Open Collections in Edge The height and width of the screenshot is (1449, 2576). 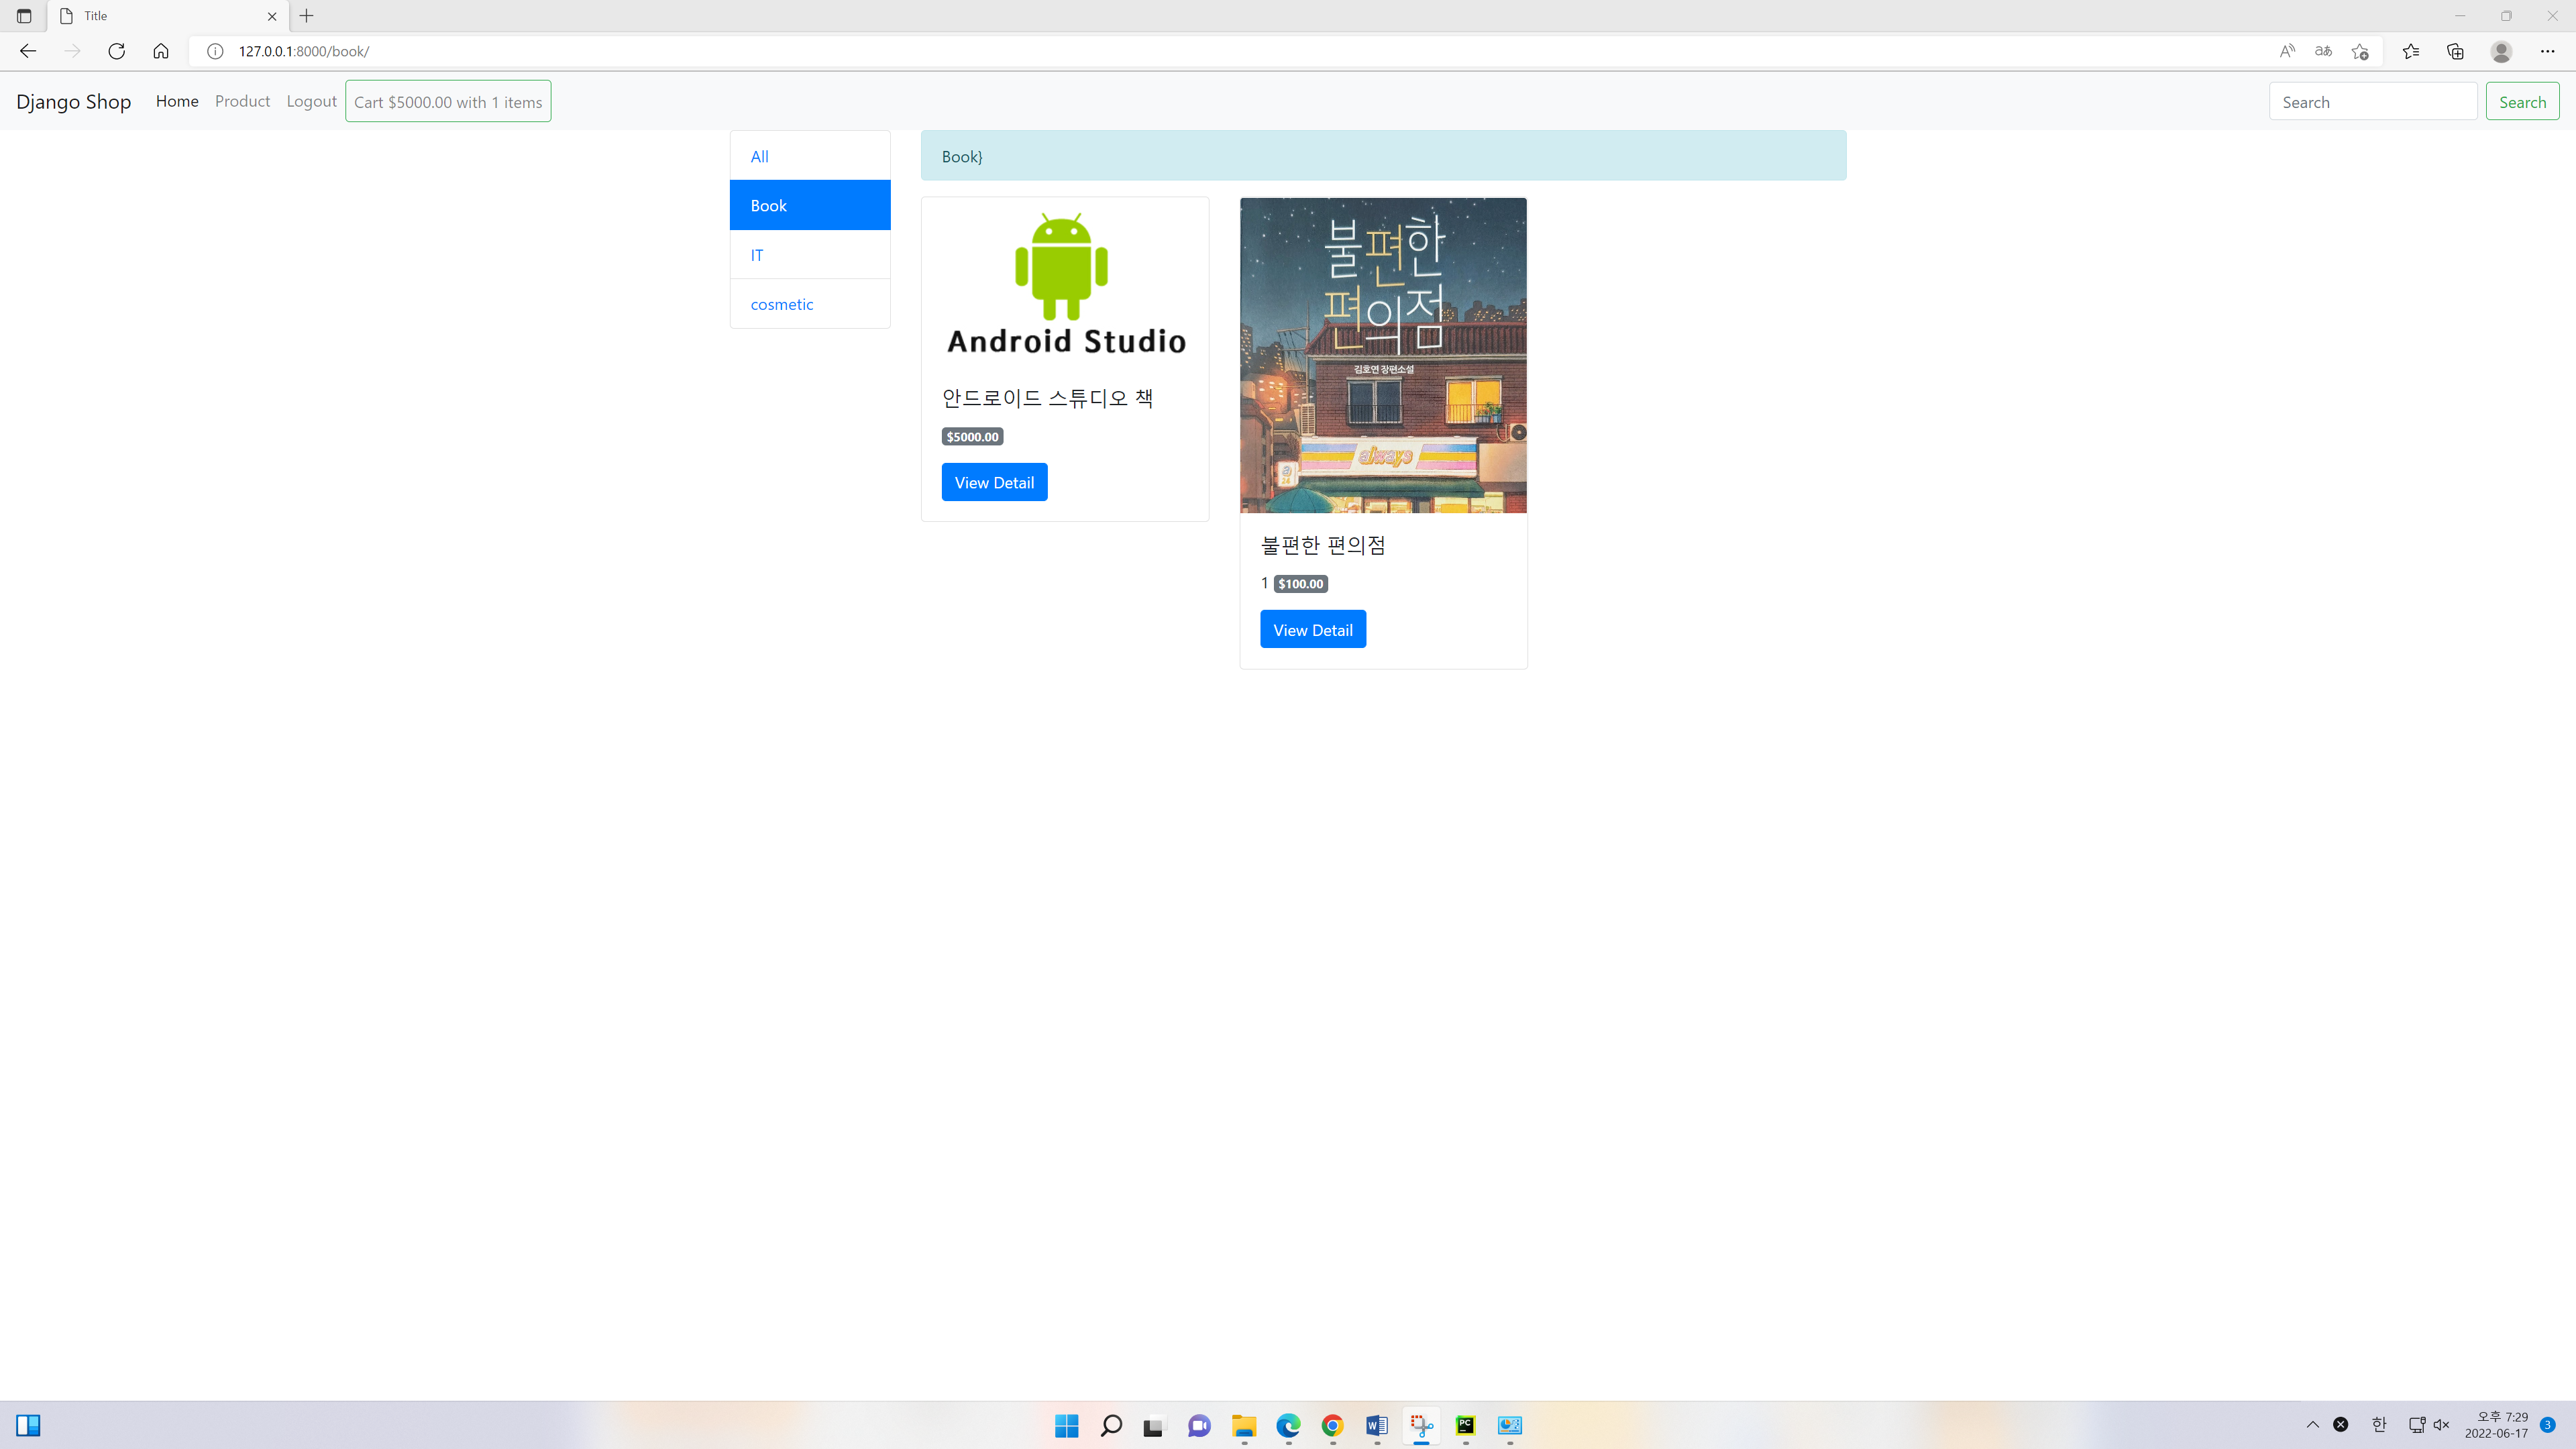click(x=2454, y=51)
